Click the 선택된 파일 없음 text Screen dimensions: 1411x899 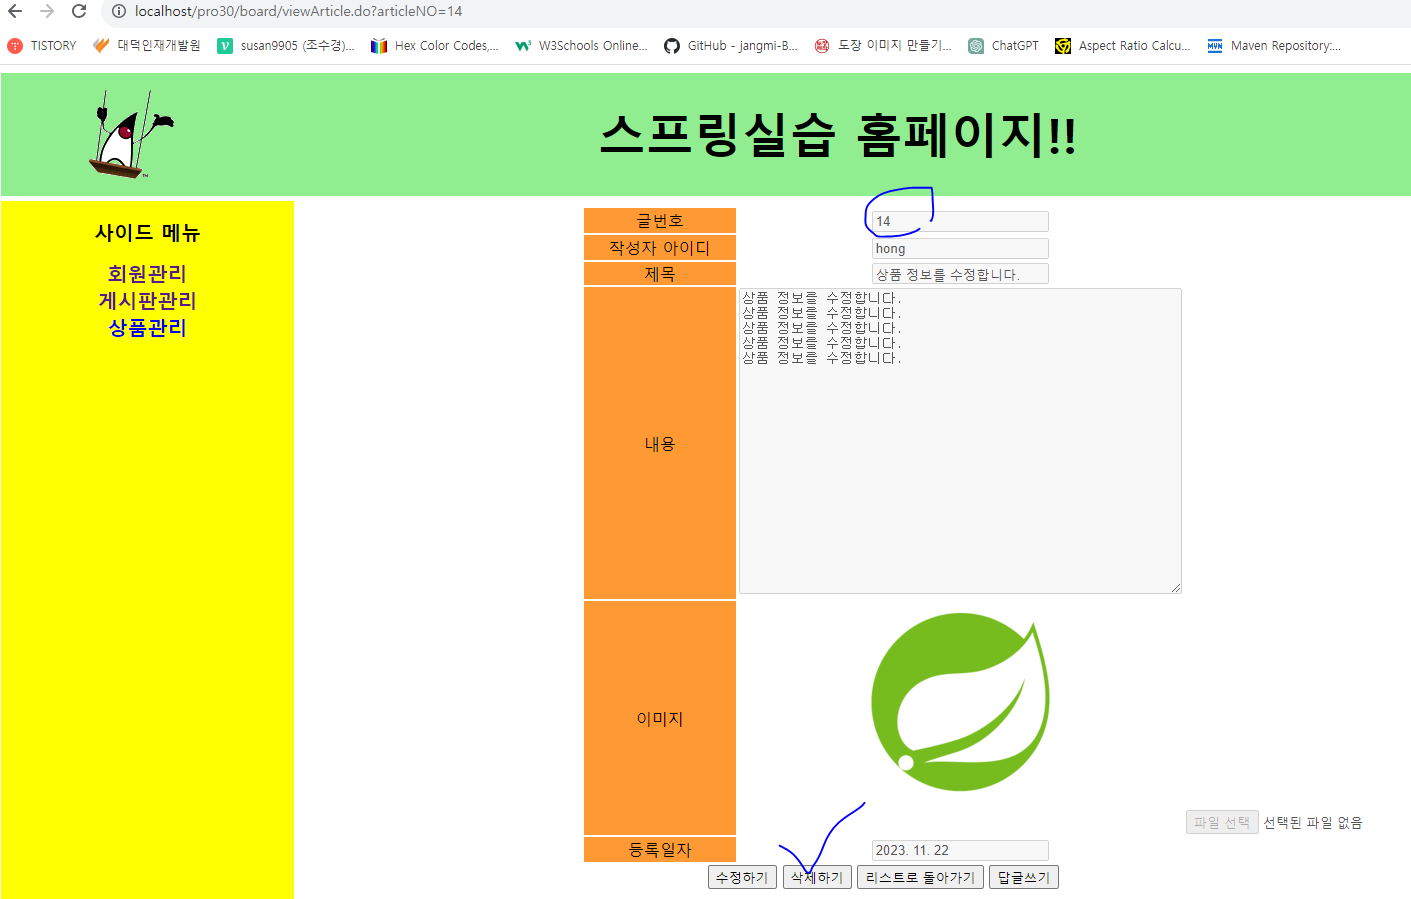click(1312, 822)
